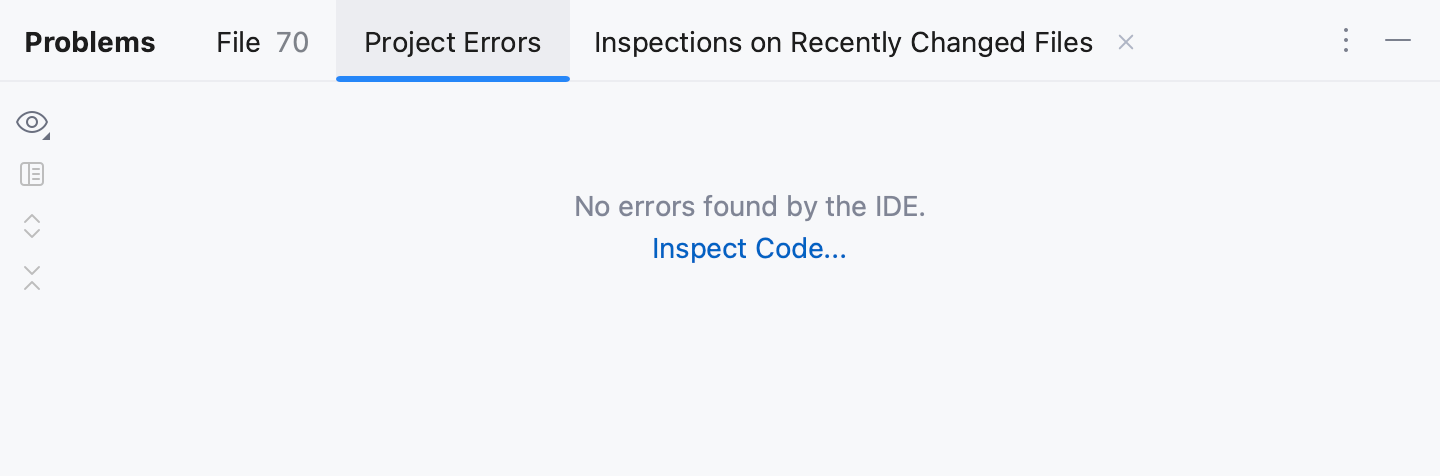Click empty header space left of options menu
The height and width of the screenshot is (476, 1440).
coord(1240,42)
